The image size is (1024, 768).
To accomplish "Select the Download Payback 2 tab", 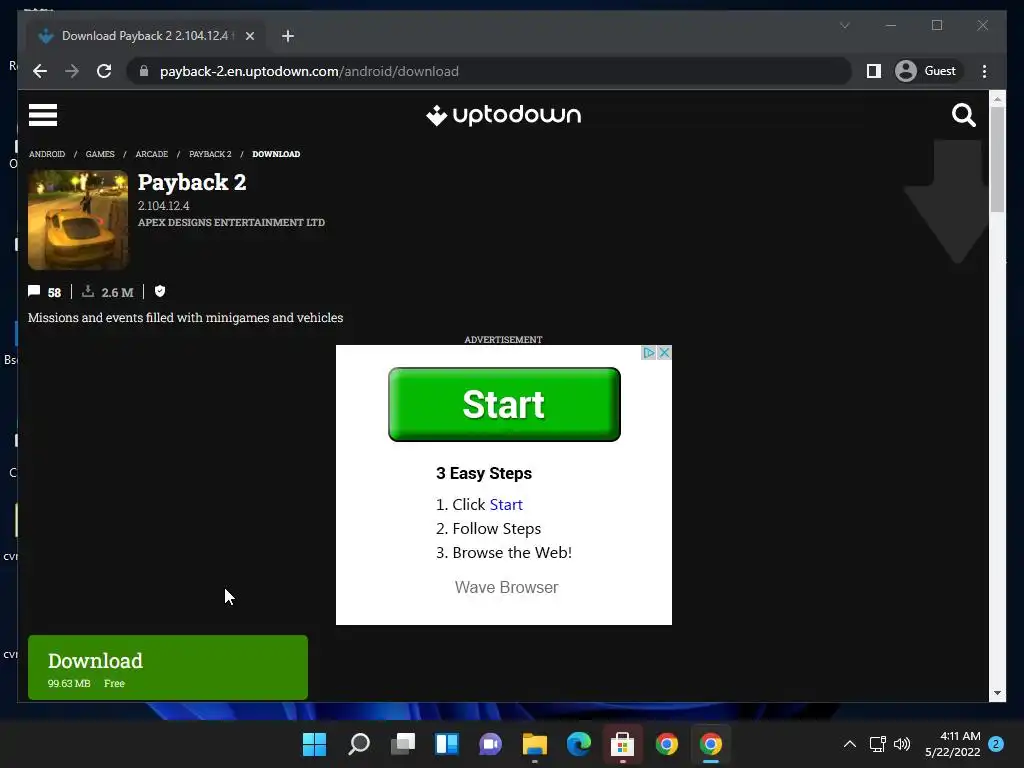I will pos(145,36).
